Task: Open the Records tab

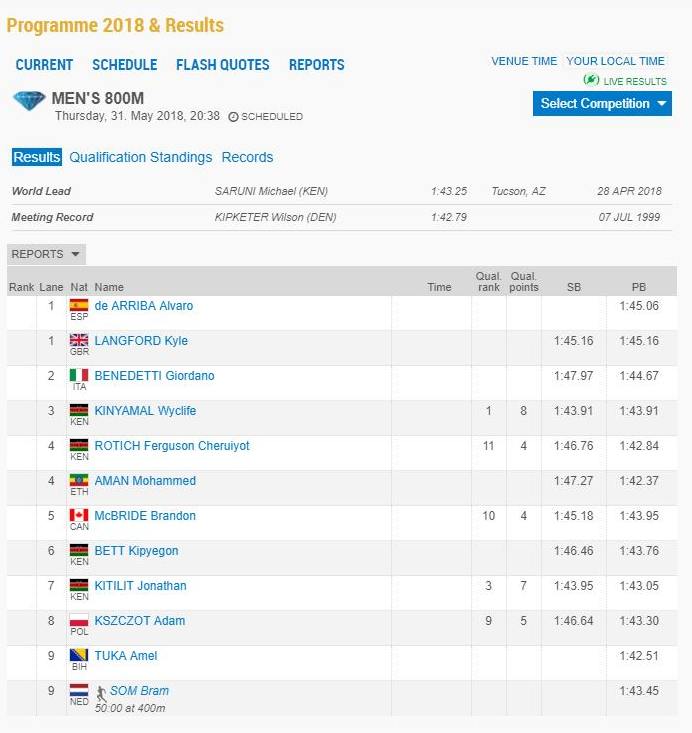Action: 247,157
